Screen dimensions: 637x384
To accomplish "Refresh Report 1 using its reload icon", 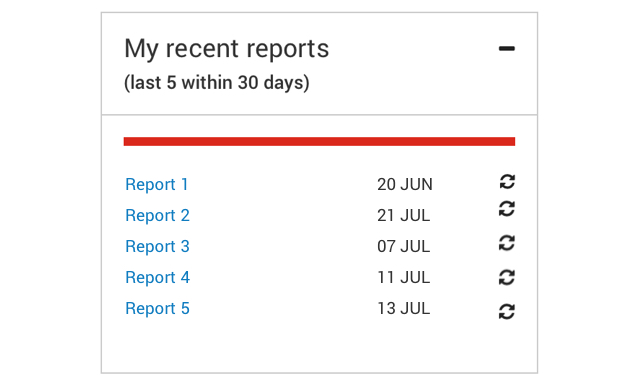I will 507,182.
